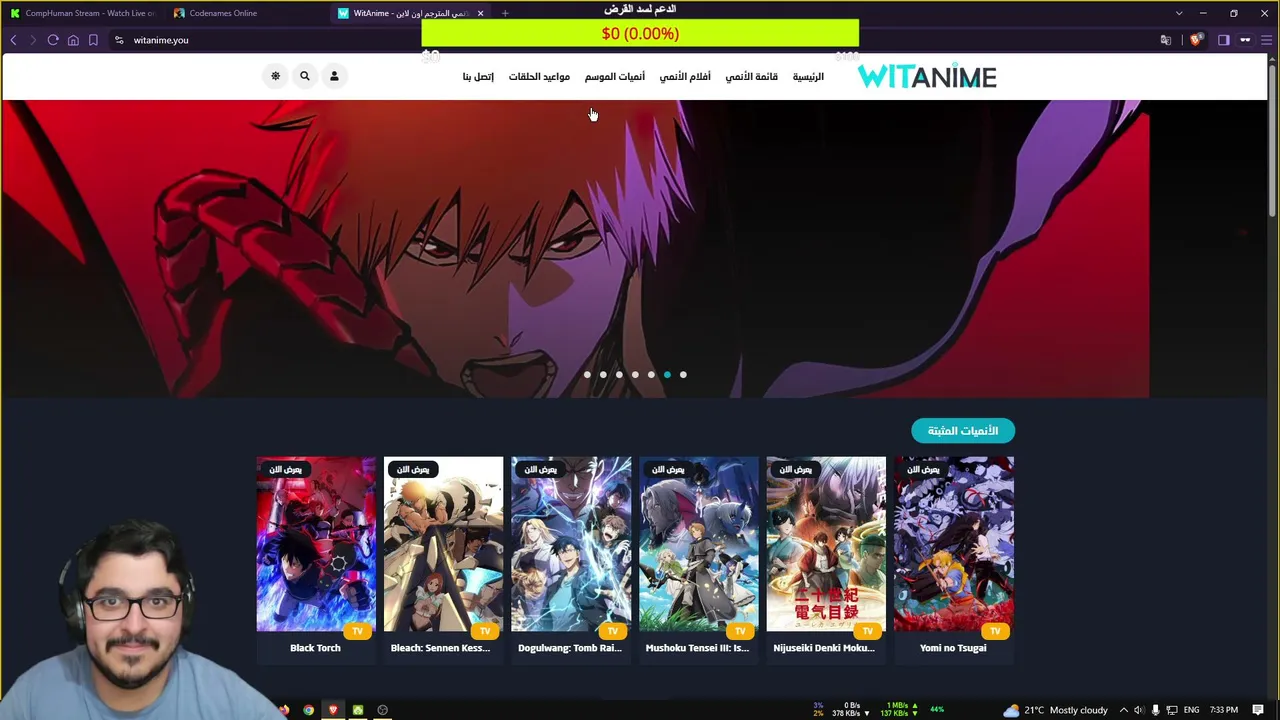The image size is (1280, 720).
Task: Open the الرئيسية home menu item
Action: coord(808,77)
